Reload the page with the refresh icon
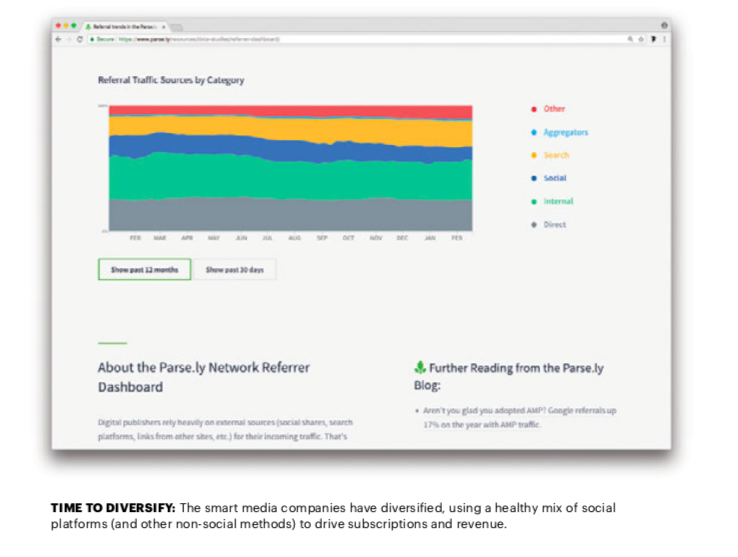This screenshot has height=557, width=738. [80, 39]
